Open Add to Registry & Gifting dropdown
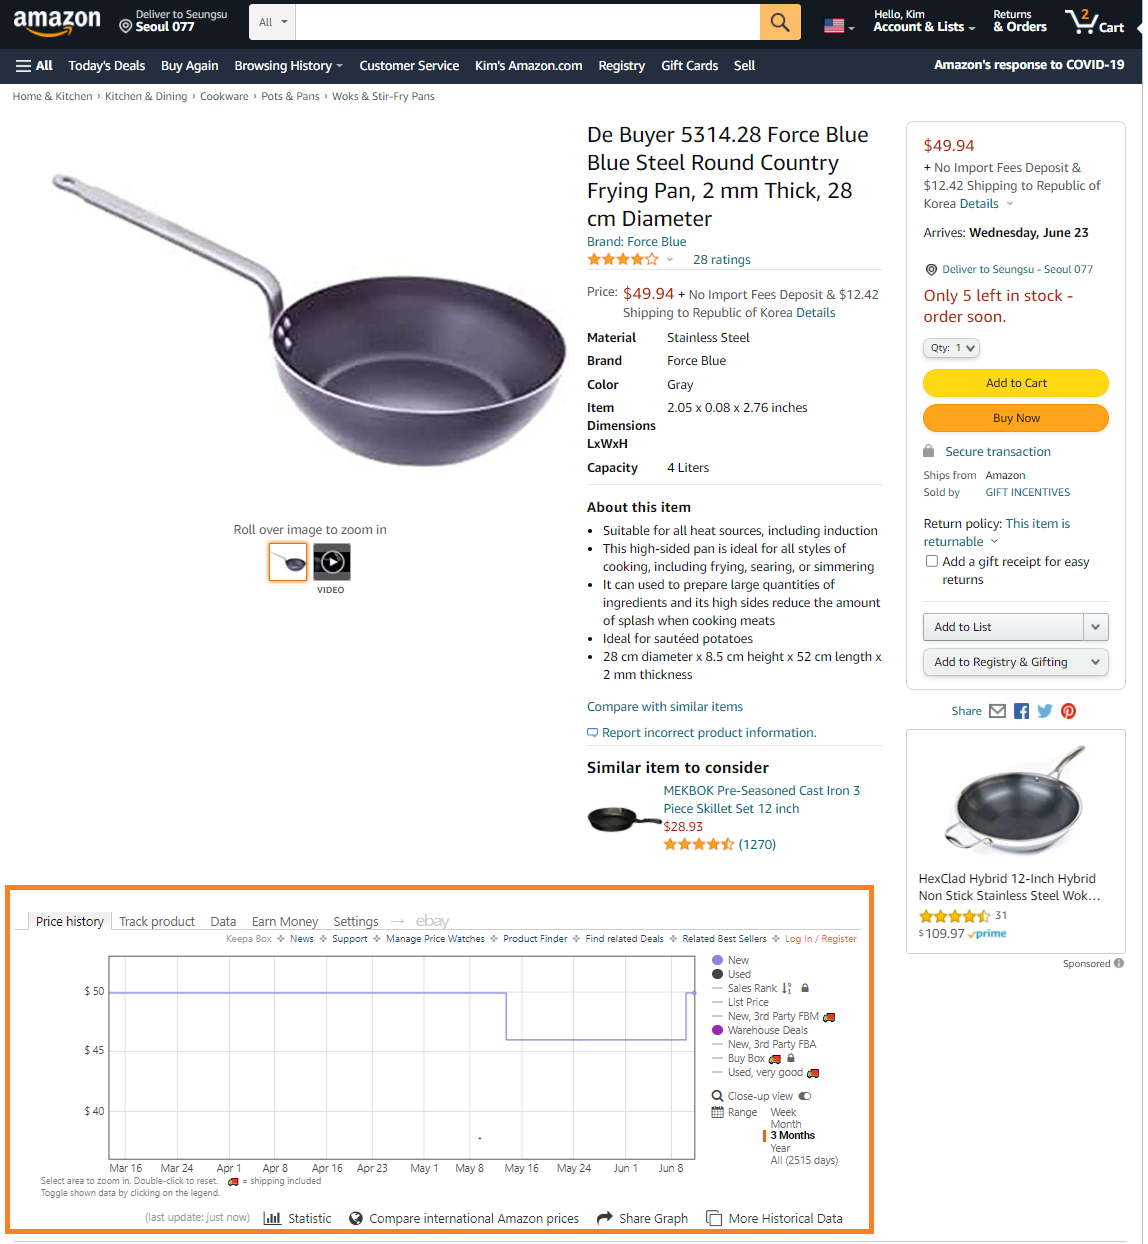The image size is (1148, 1244). (1015, 662)
